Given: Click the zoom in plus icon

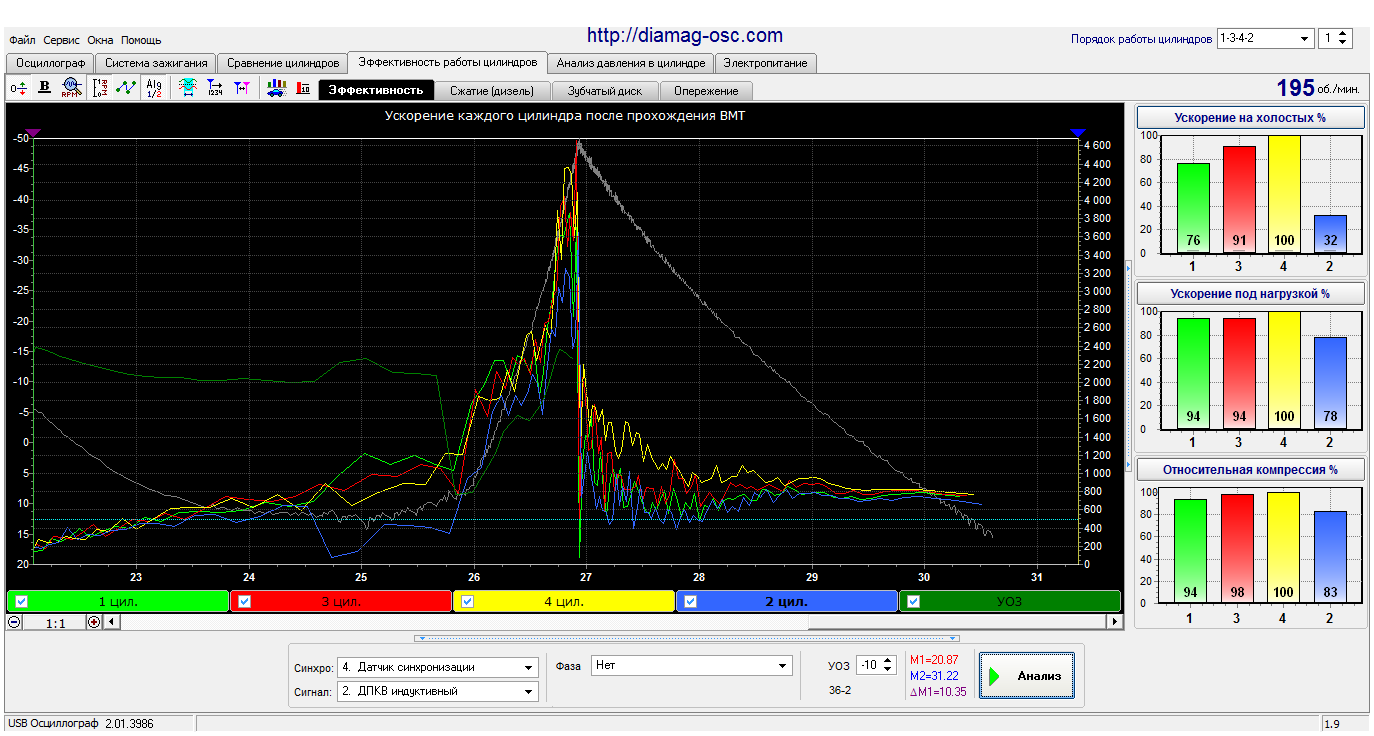Looking at the screenshot, I should click(x=94, y=622).
